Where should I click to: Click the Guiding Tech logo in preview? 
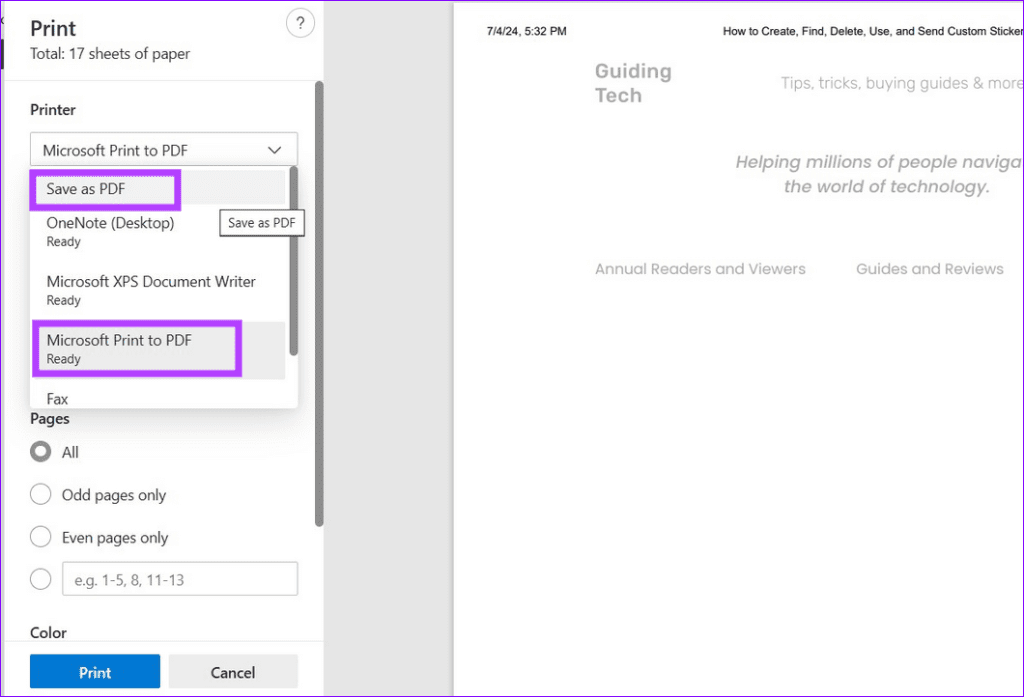pos(632,83)
